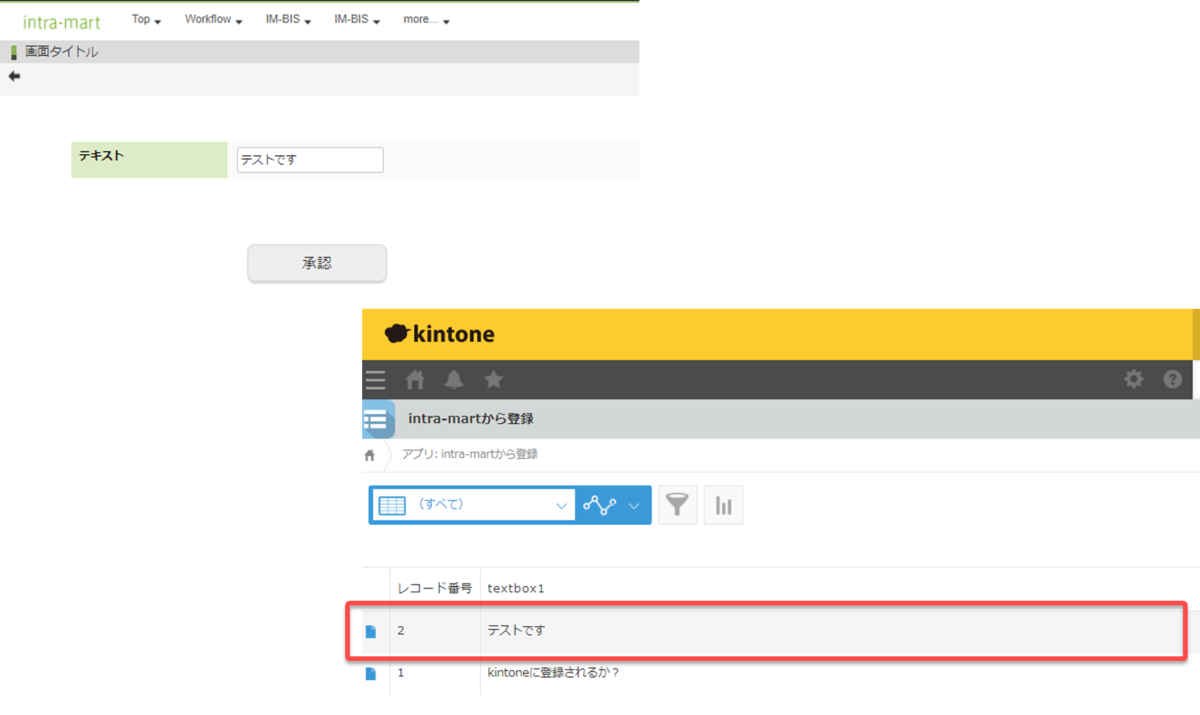Click the テキスト field label
The image size is (1200, 715).
point(101,156)
